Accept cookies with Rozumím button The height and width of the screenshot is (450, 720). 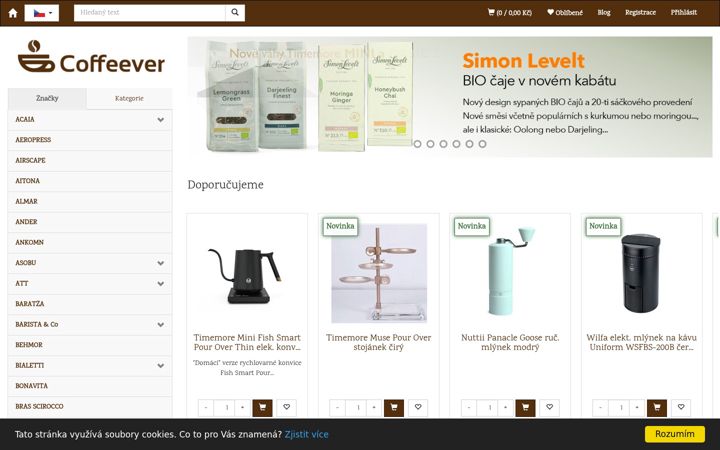click(x=675, y=434)
